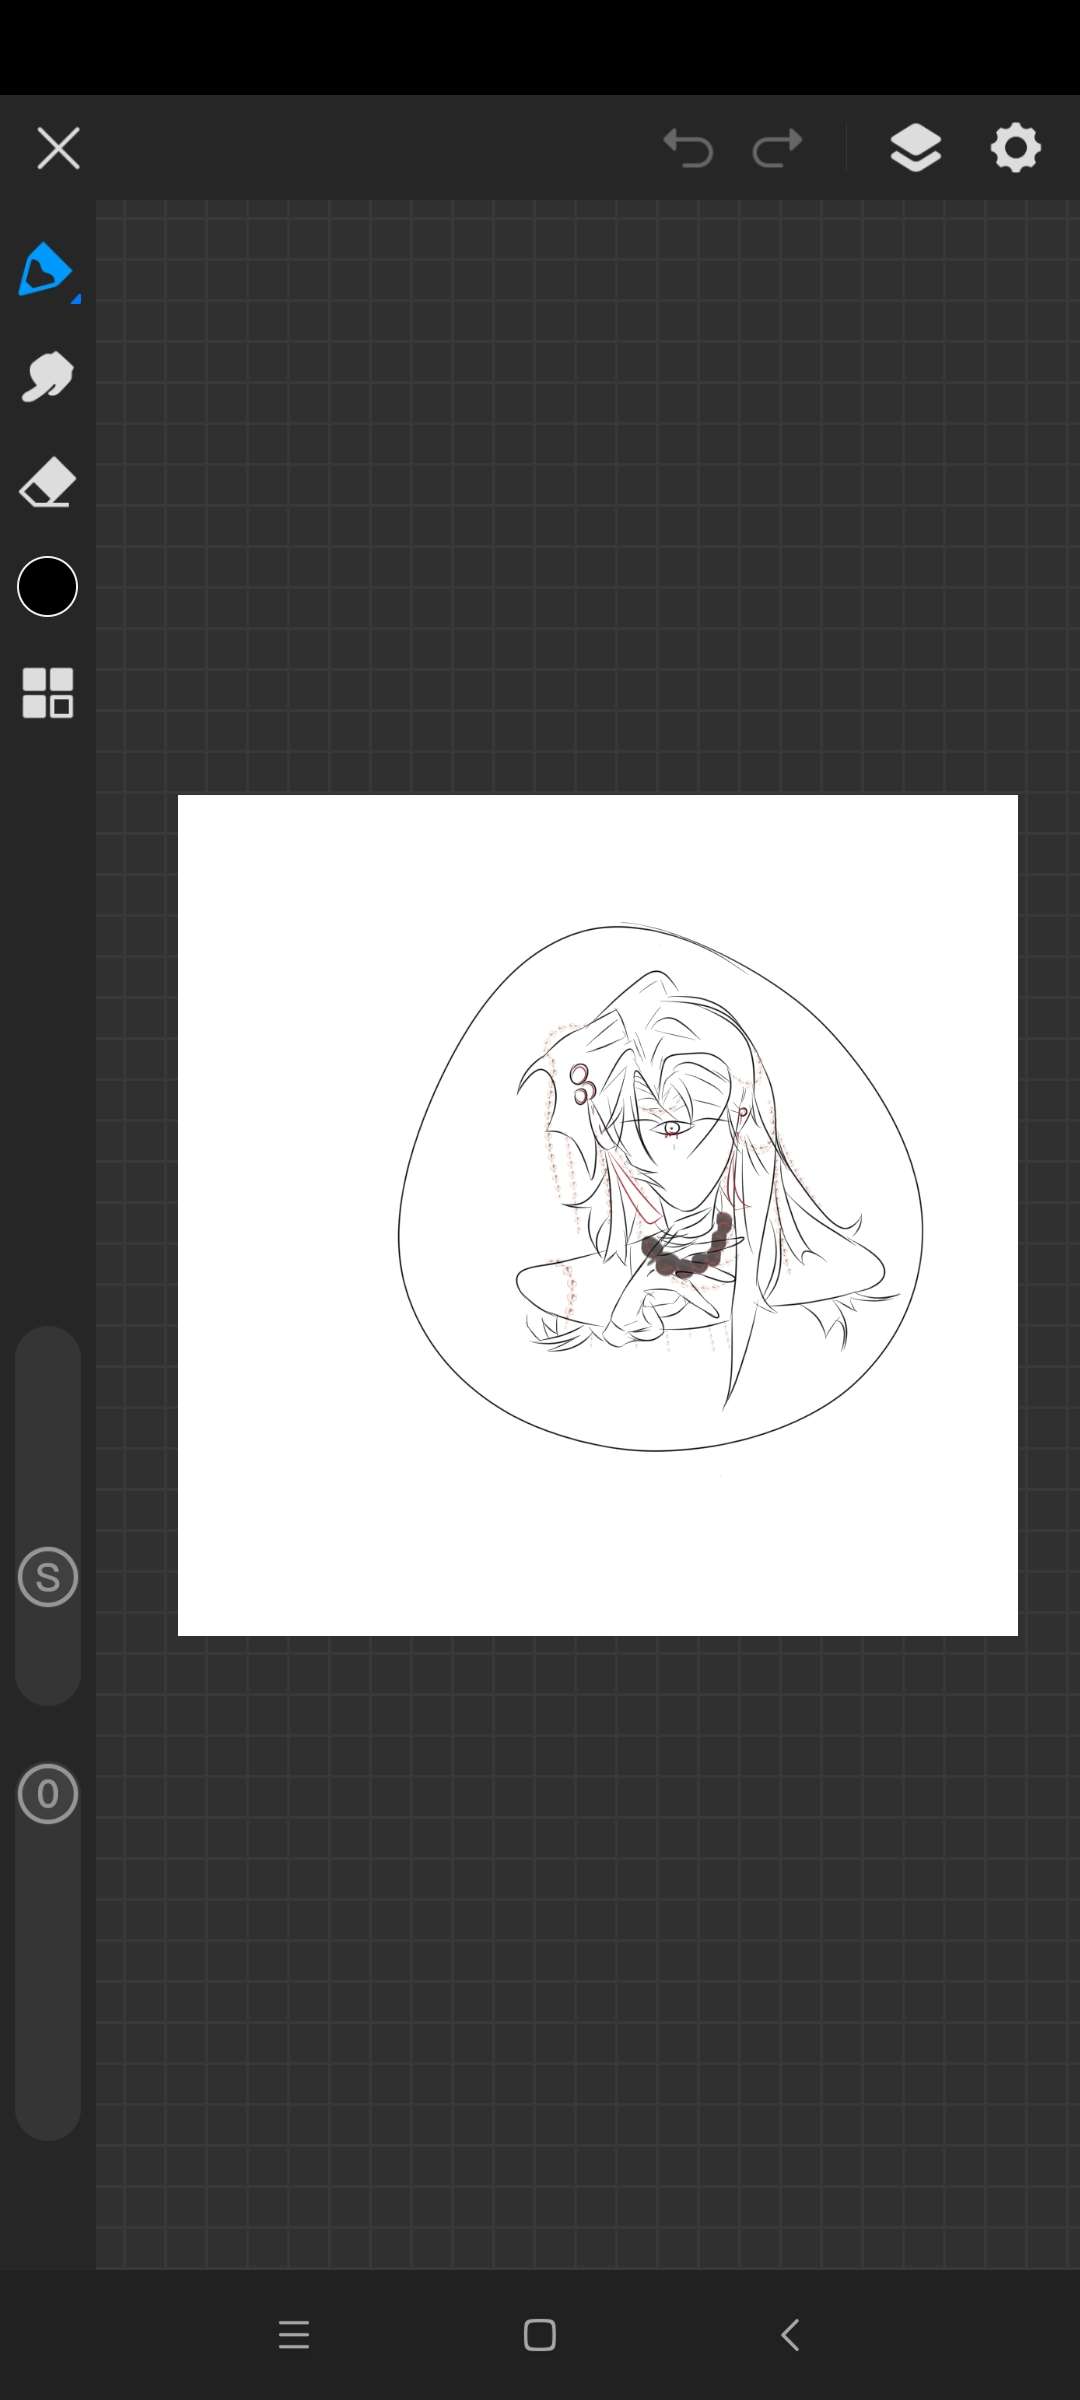Viewport: 1080px width, 2400px height.
Task: Open the tool grid menu
Action: pos(47,692)
